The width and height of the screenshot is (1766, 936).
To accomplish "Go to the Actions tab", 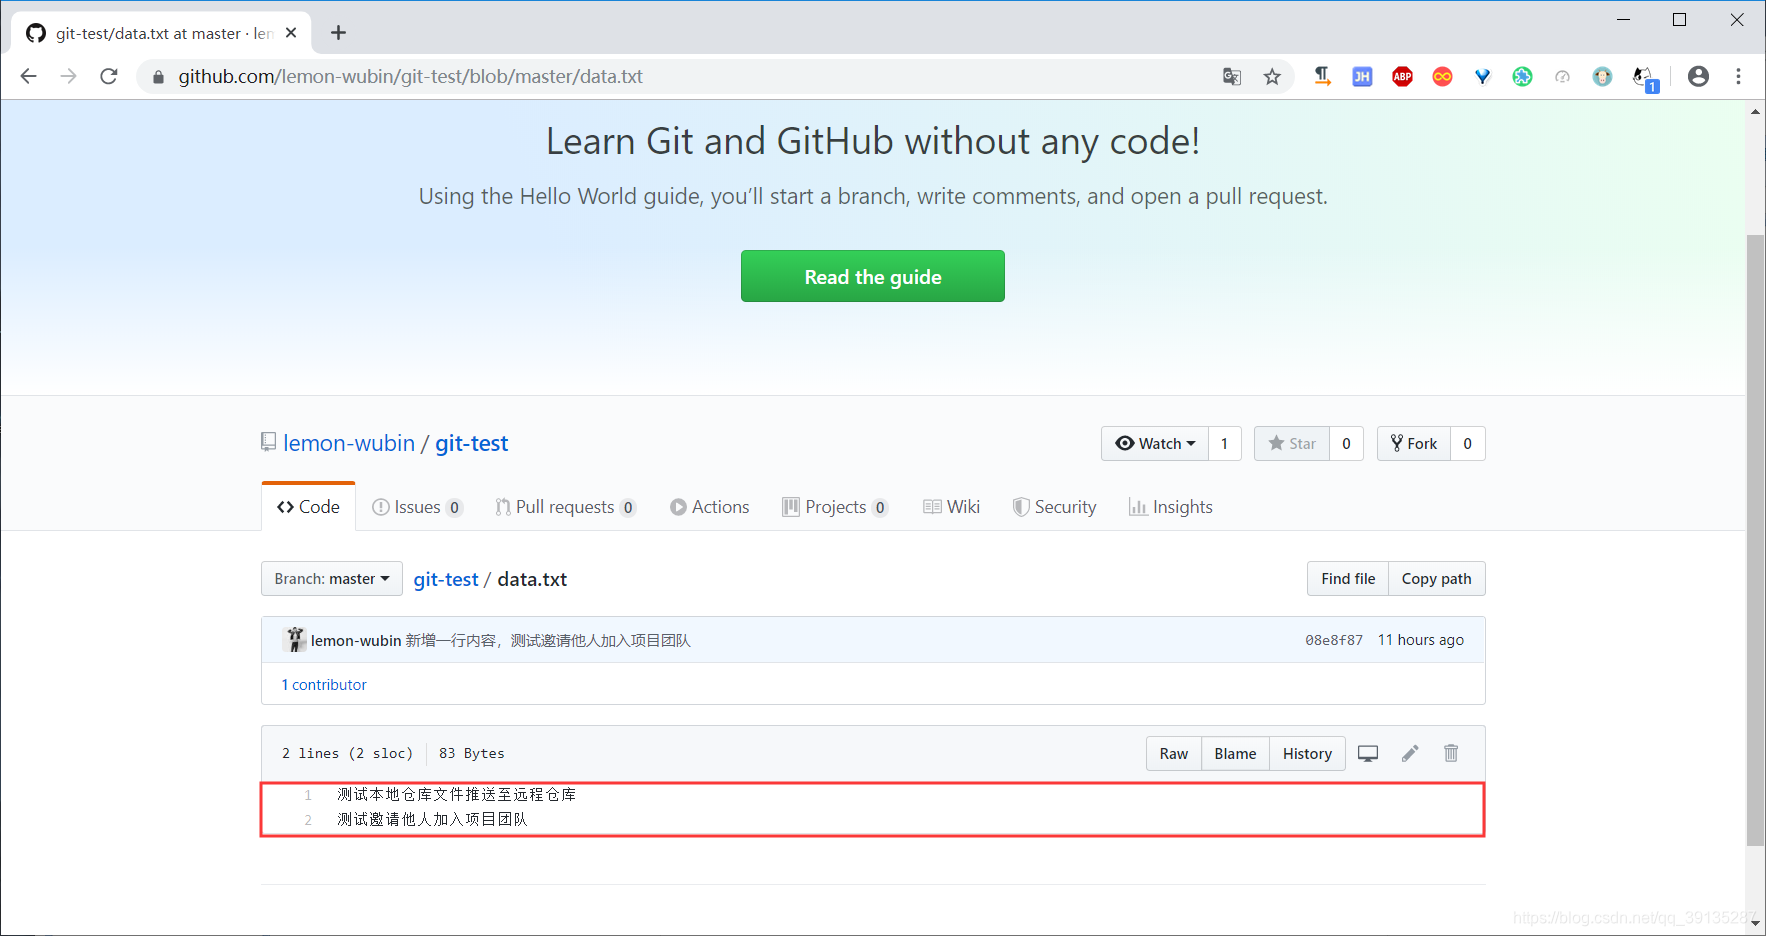I will [709, 507].
